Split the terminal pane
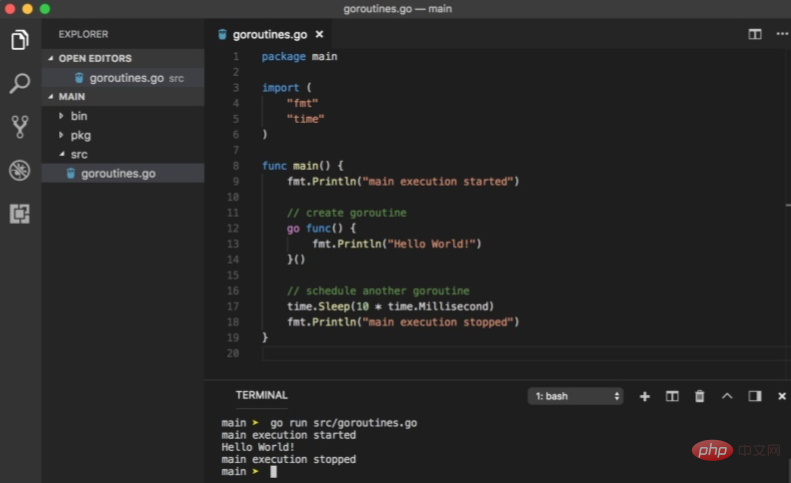This screenshot has width=791, height=483. (x=673, y=396)
